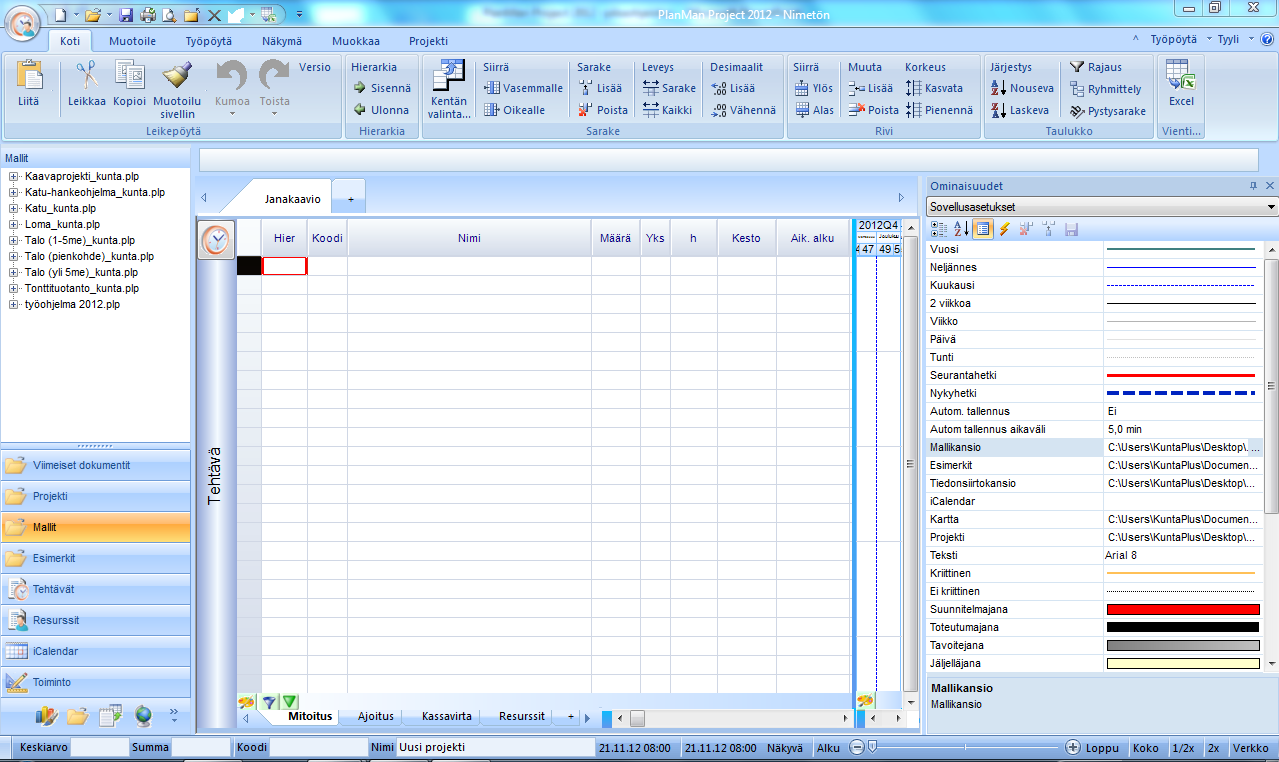Screen dimensions: 1279x762
Task: Click the Koodi input field in status bar
Action: (317, 747)
